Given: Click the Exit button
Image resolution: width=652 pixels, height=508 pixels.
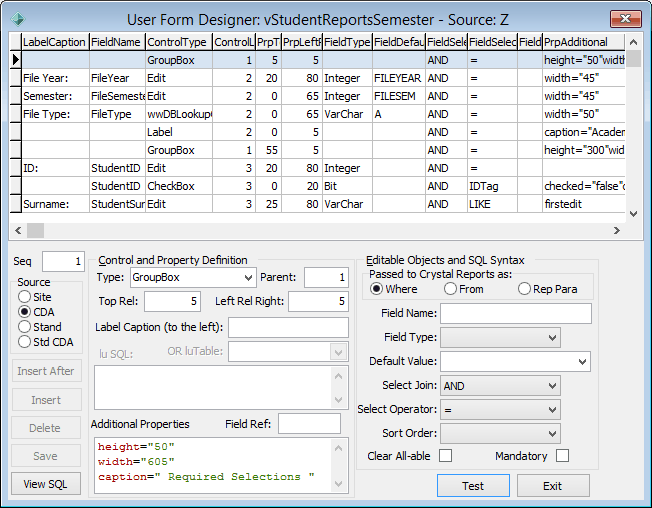Looking at the screenshot, I should (x=553, y=486).
